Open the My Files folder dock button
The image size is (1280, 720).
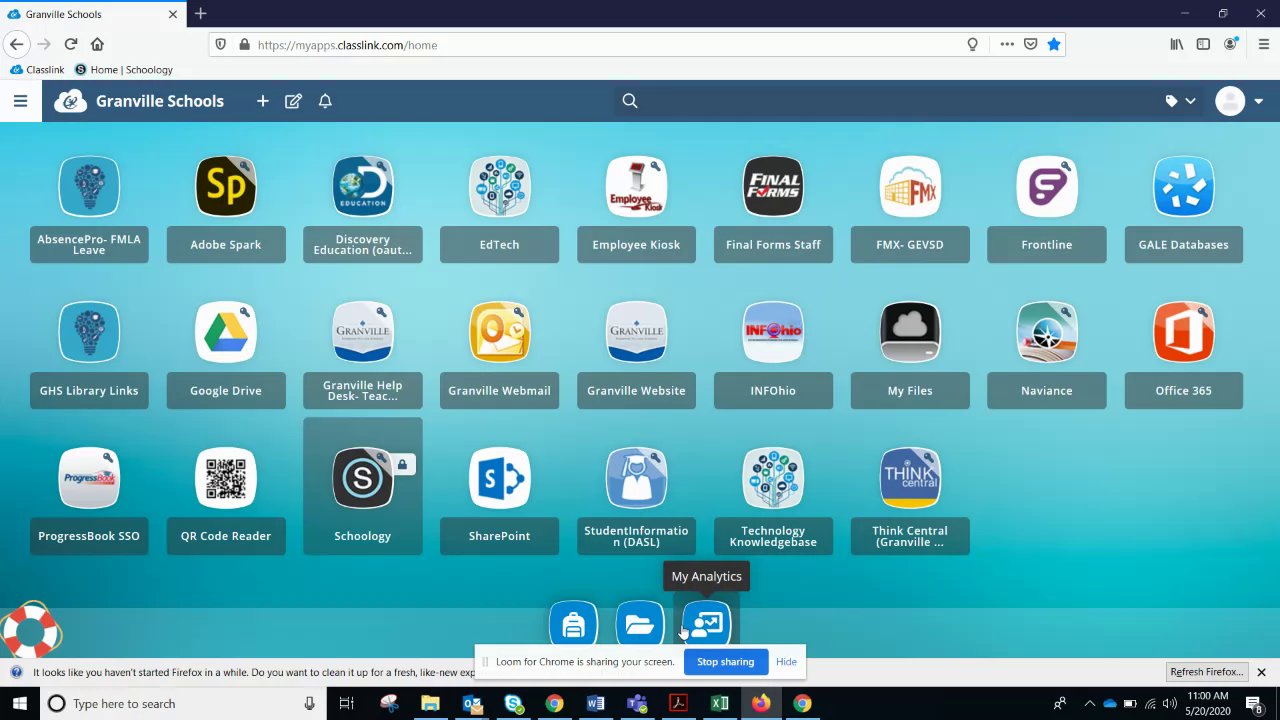[640, 626]
